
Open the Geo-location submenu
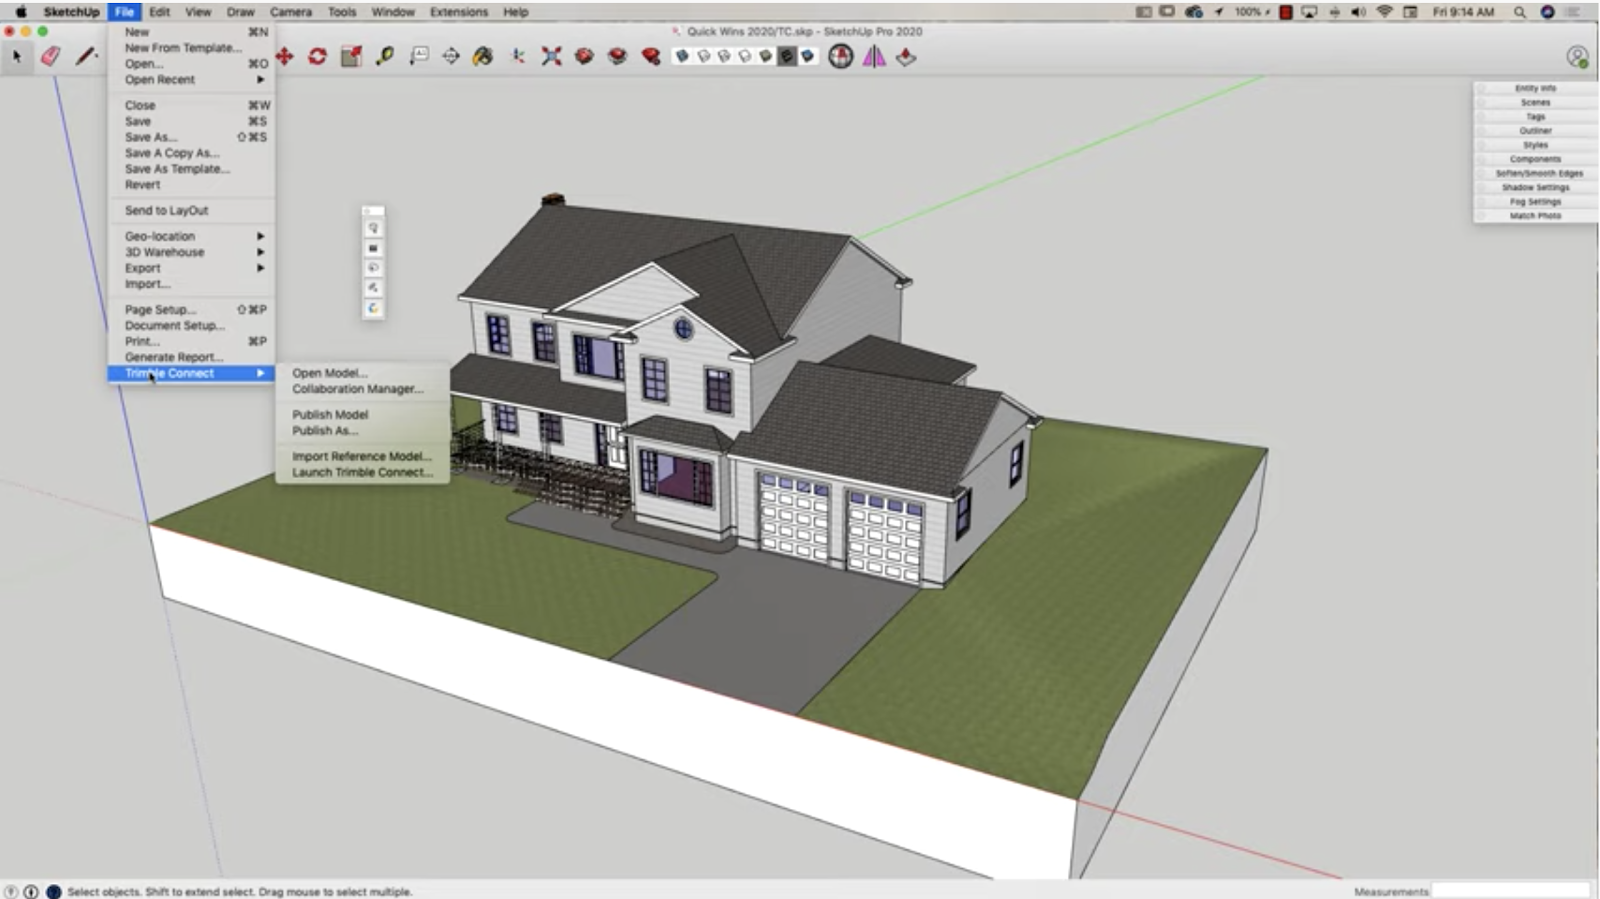pyautogui.click(x=191, y=236)
